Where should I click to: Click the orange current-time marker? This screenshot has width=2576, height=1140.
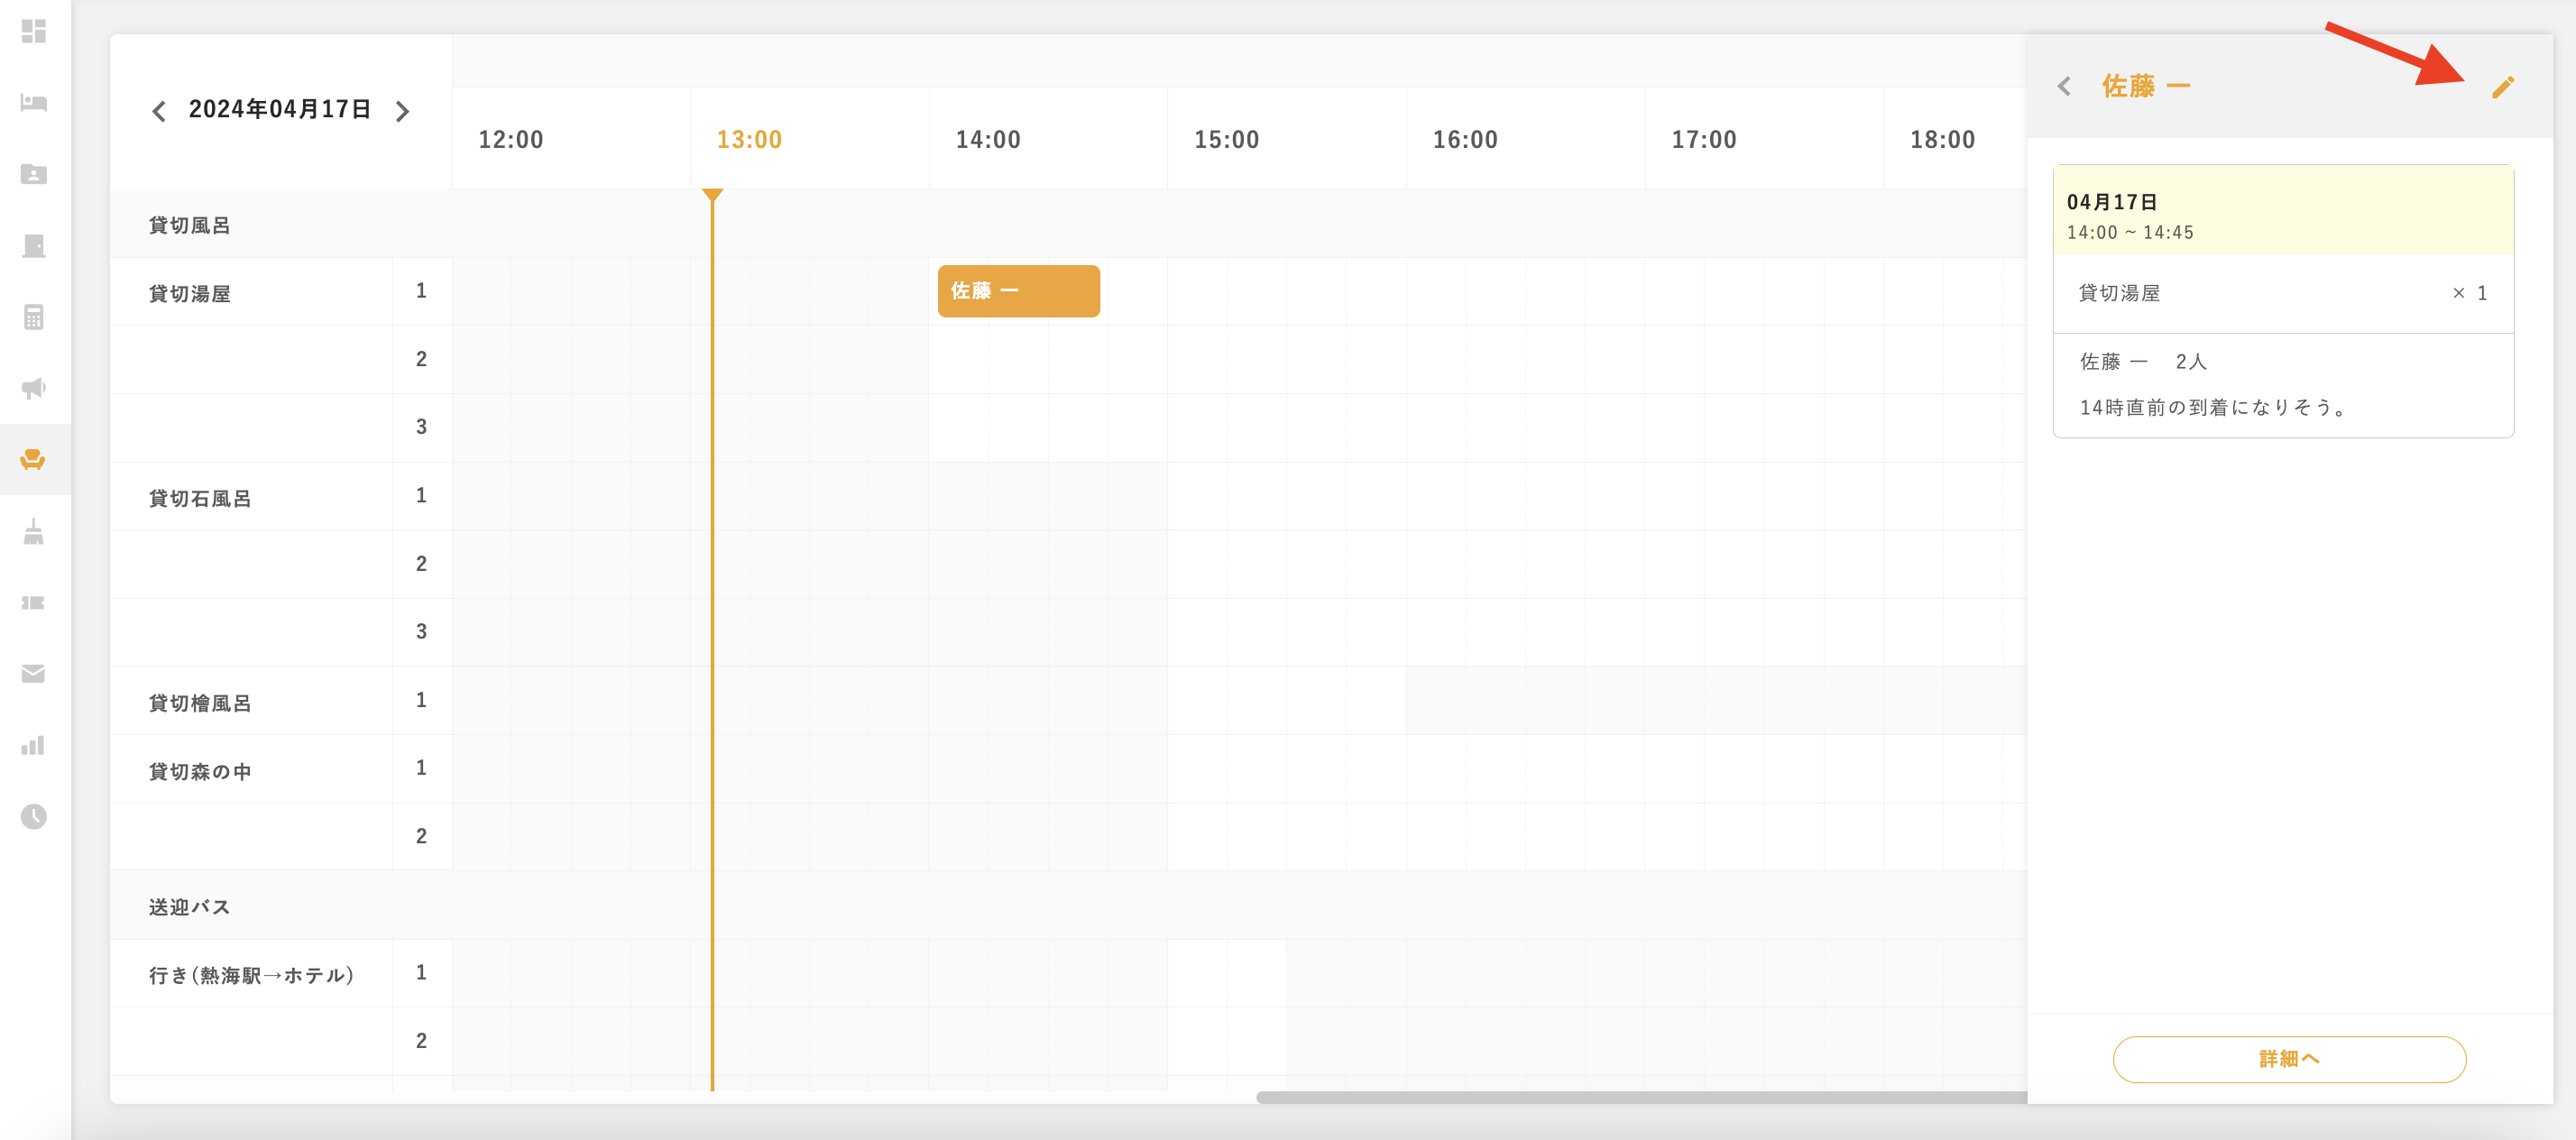point(712,196)
